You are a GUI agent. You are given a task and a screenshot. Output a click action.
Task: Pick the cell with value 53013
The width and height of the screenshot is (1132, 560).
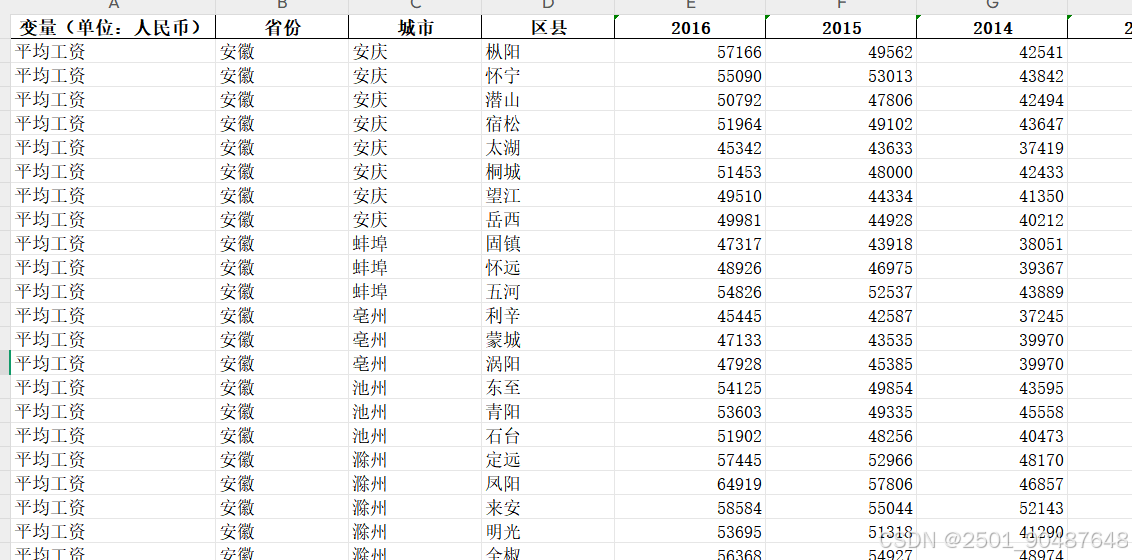click(841, 75)
